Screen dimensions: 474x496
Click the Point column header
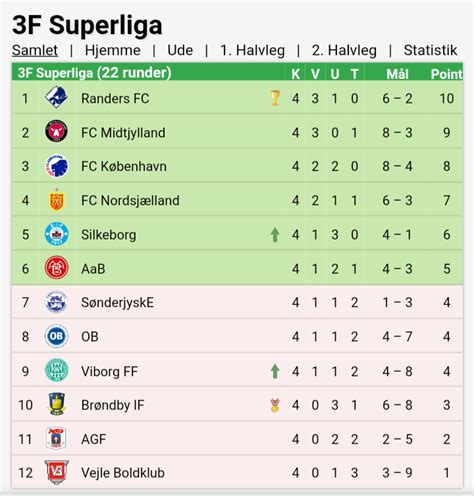click(x=446, y=74)
